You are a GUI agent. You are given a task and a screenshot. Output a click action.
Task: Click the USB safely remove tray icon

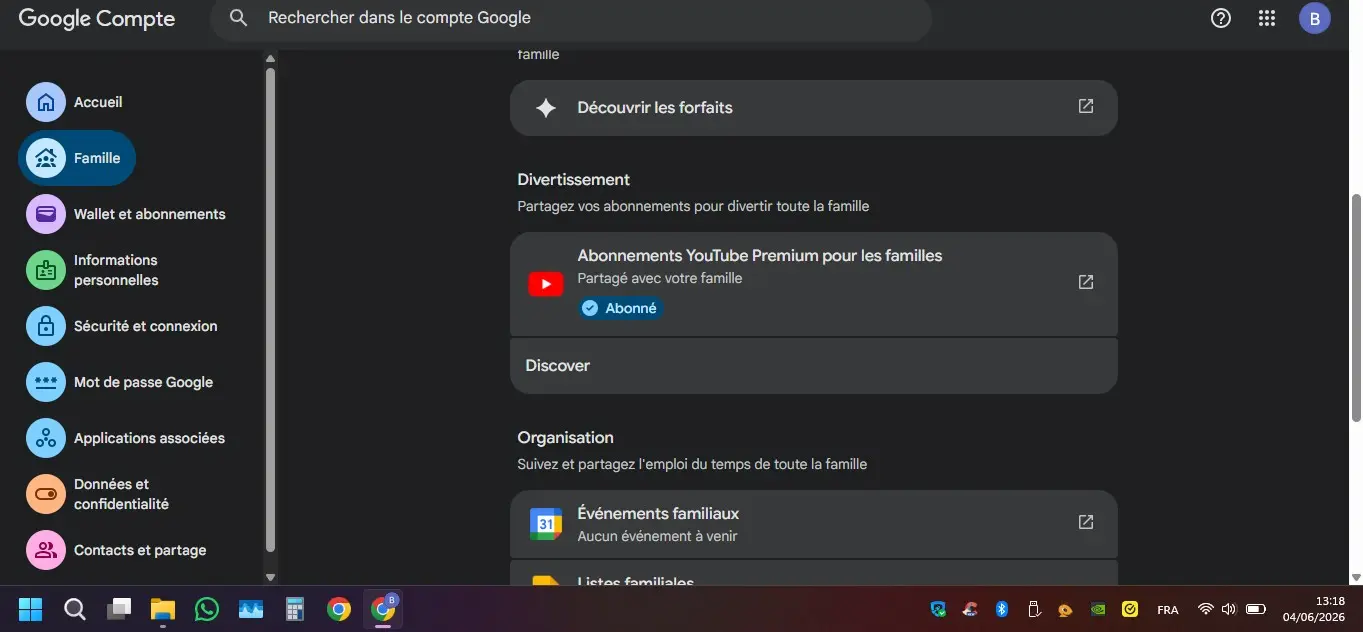tap(1035, 609)
